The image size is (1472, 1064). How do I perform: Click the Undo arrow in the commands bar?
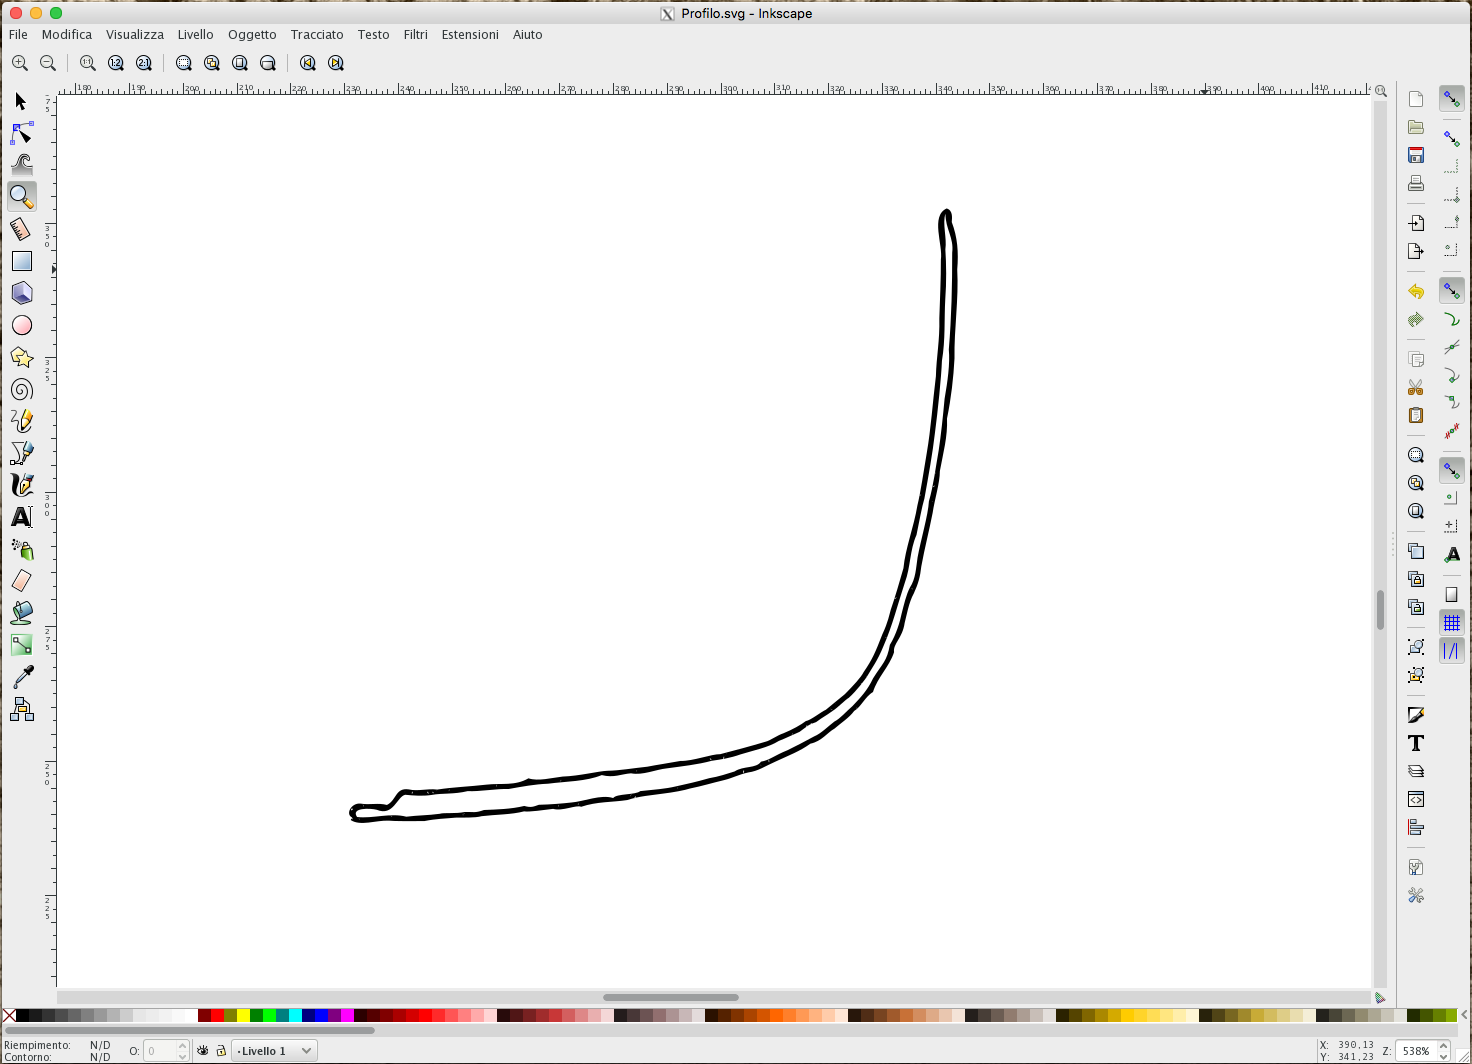(x=1416, y=291)
